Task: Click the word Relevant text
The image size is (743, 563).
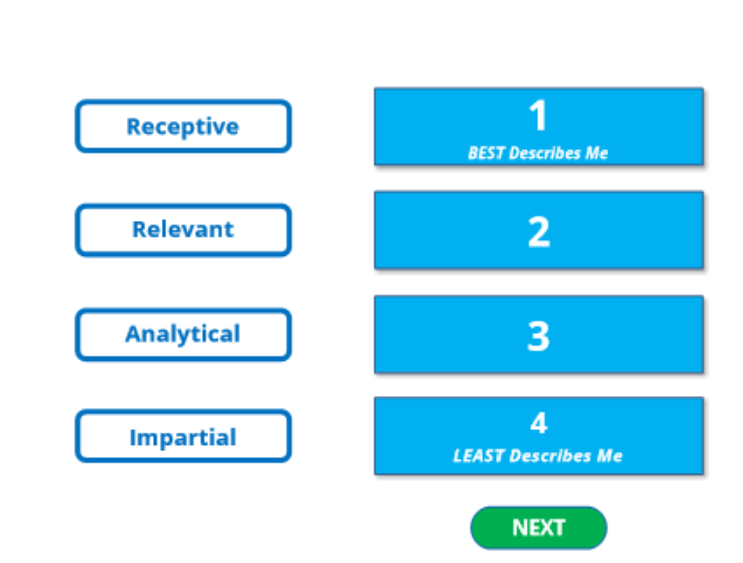Action: pos(183,229)
